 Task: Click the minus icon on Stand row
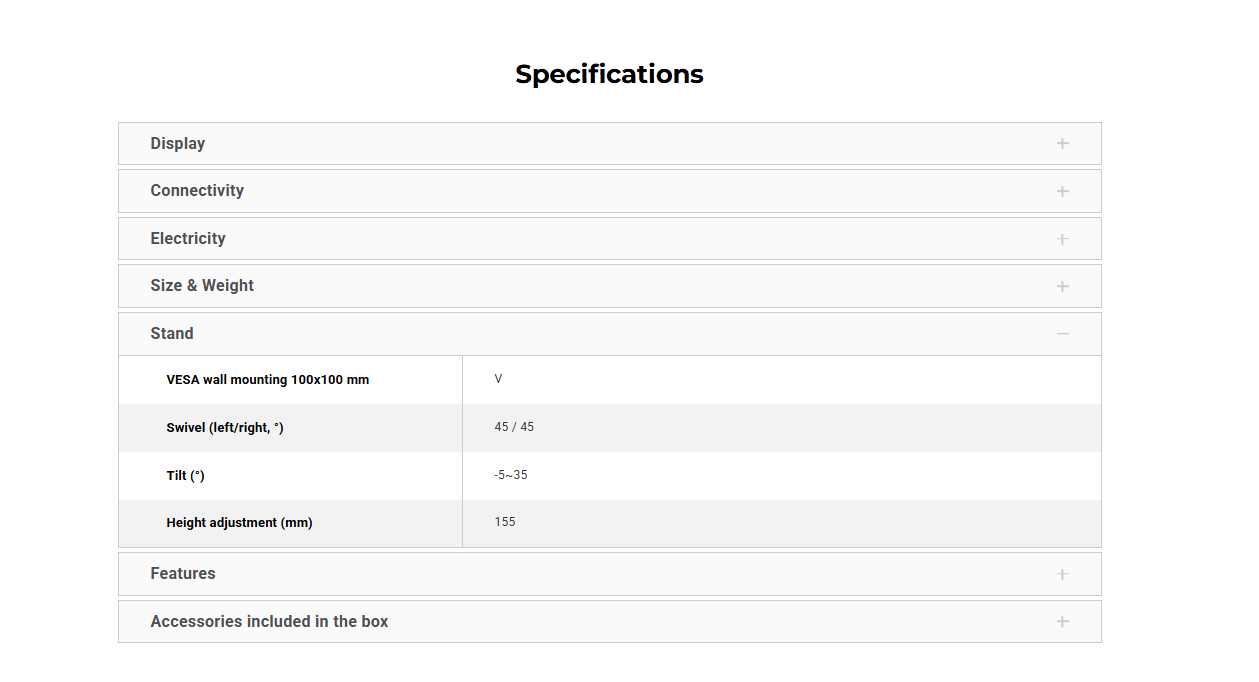pos(1062,334)
